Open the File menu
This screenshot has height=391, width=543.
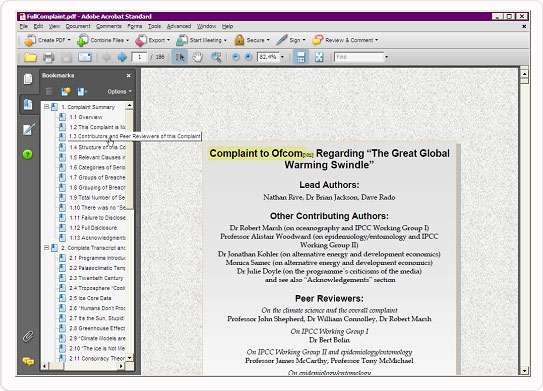[x=24, y=26]
